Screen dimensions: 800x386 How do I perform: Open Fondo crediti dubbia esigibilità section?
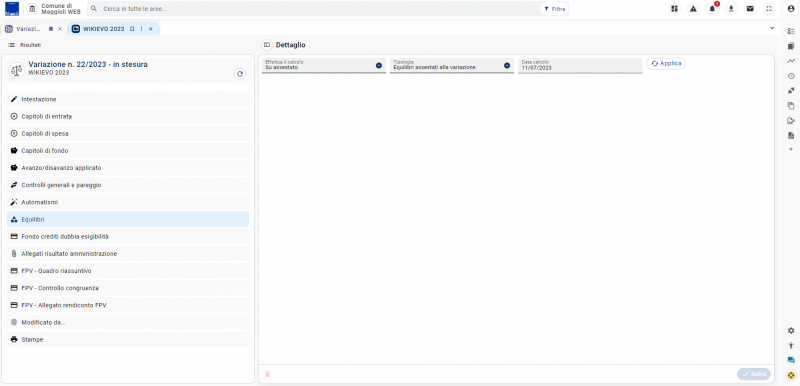click(128, 237)
